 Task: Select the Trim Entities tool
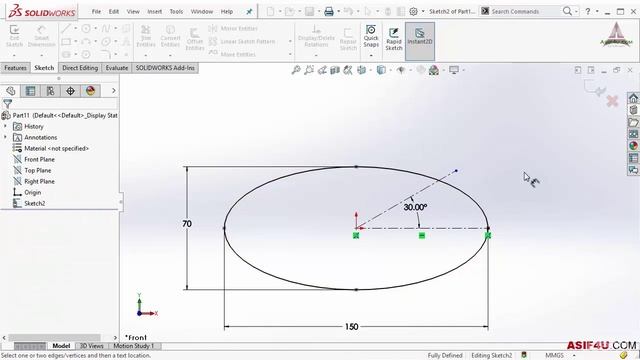(x=146, y=36)
